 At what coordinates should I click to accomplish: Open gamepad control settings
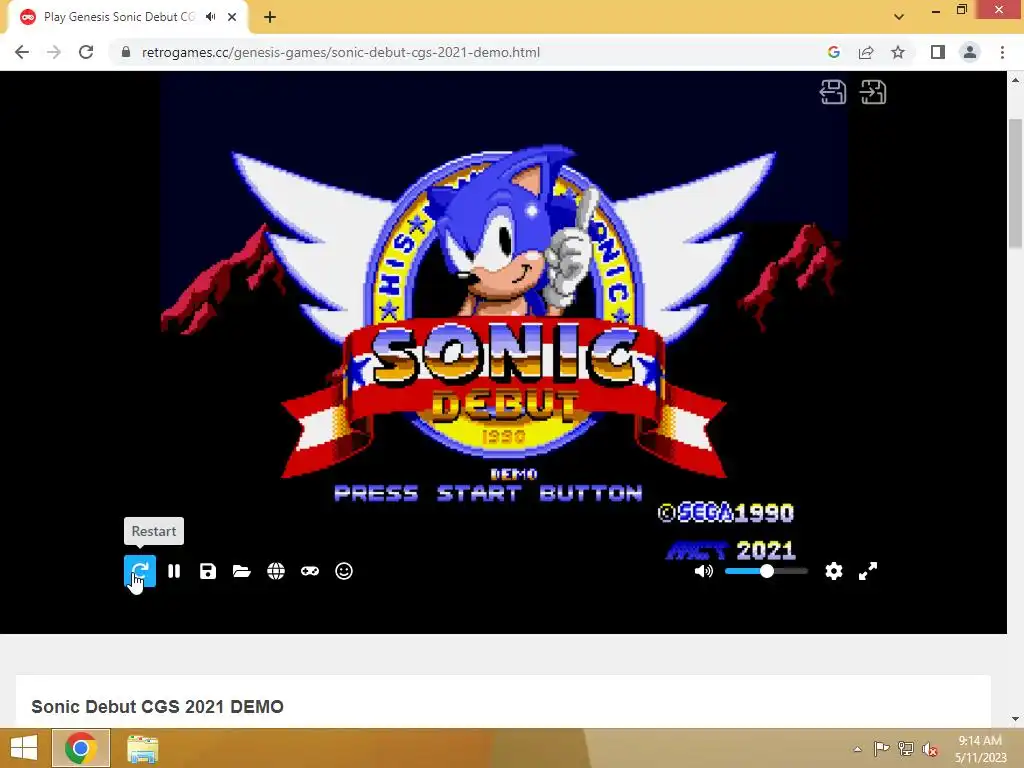click(x=310, y=571)
